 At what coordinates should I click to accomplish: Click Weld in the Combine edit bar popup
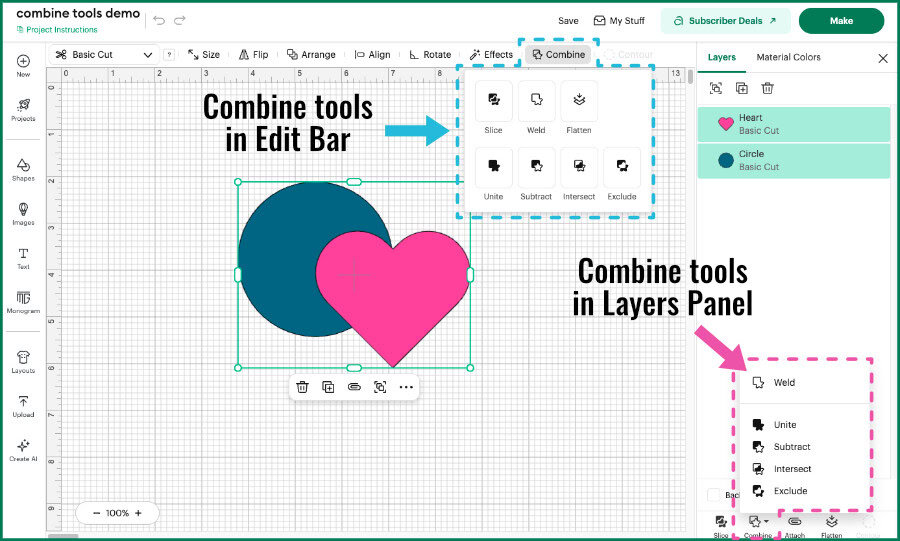pyautogui.click(x=536, y=100)
